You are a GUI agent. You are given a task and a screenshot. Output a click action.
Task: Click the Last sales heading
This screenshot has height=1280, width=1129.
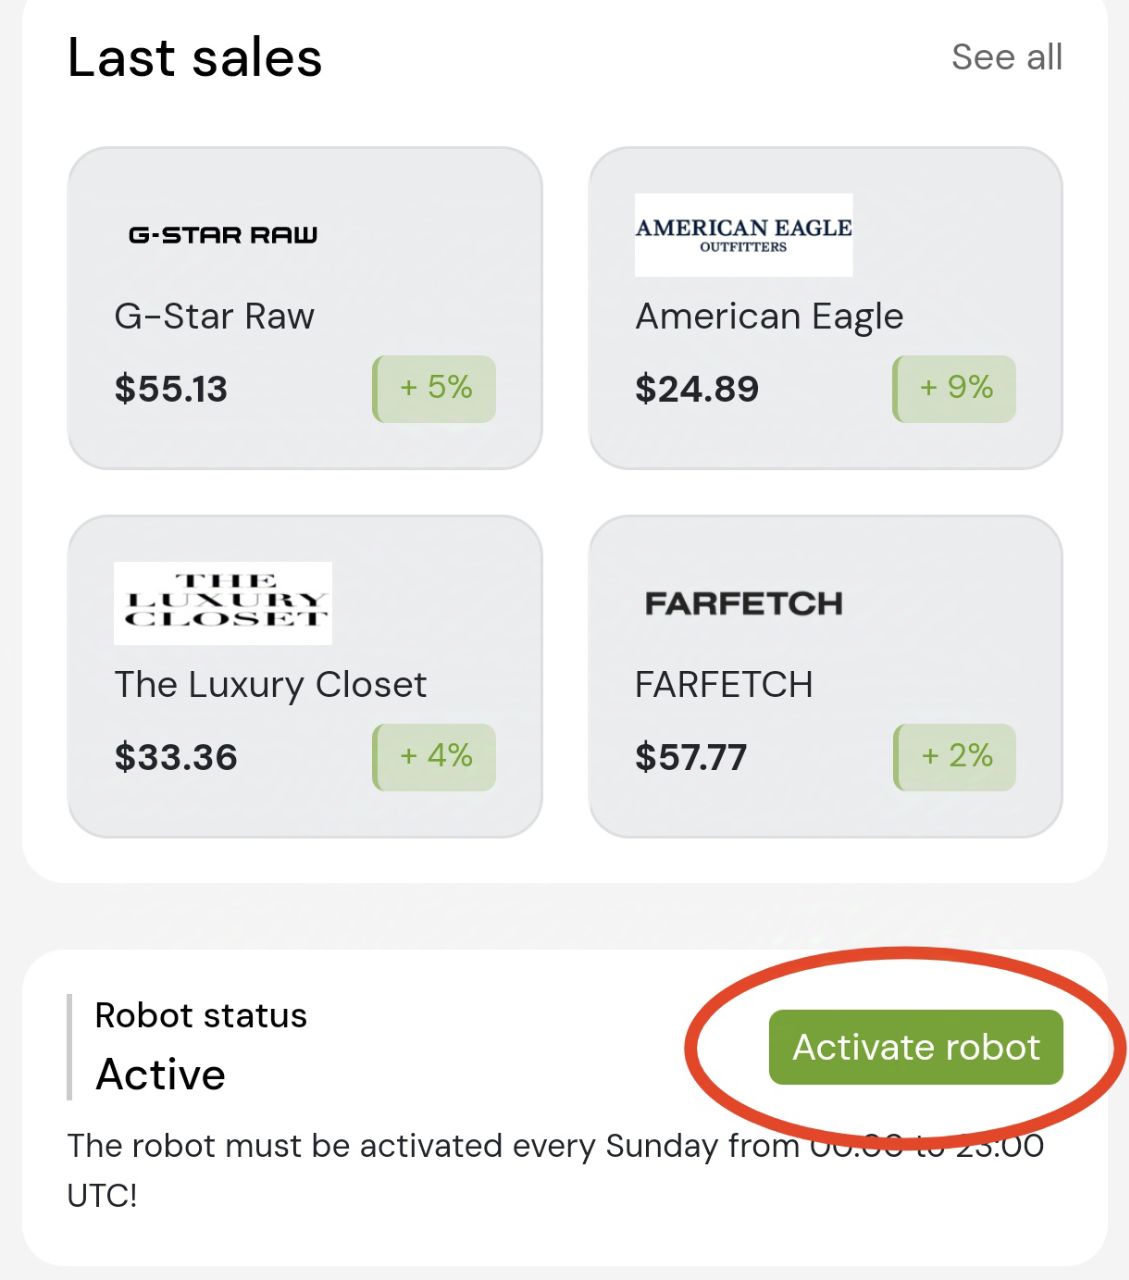195,58
